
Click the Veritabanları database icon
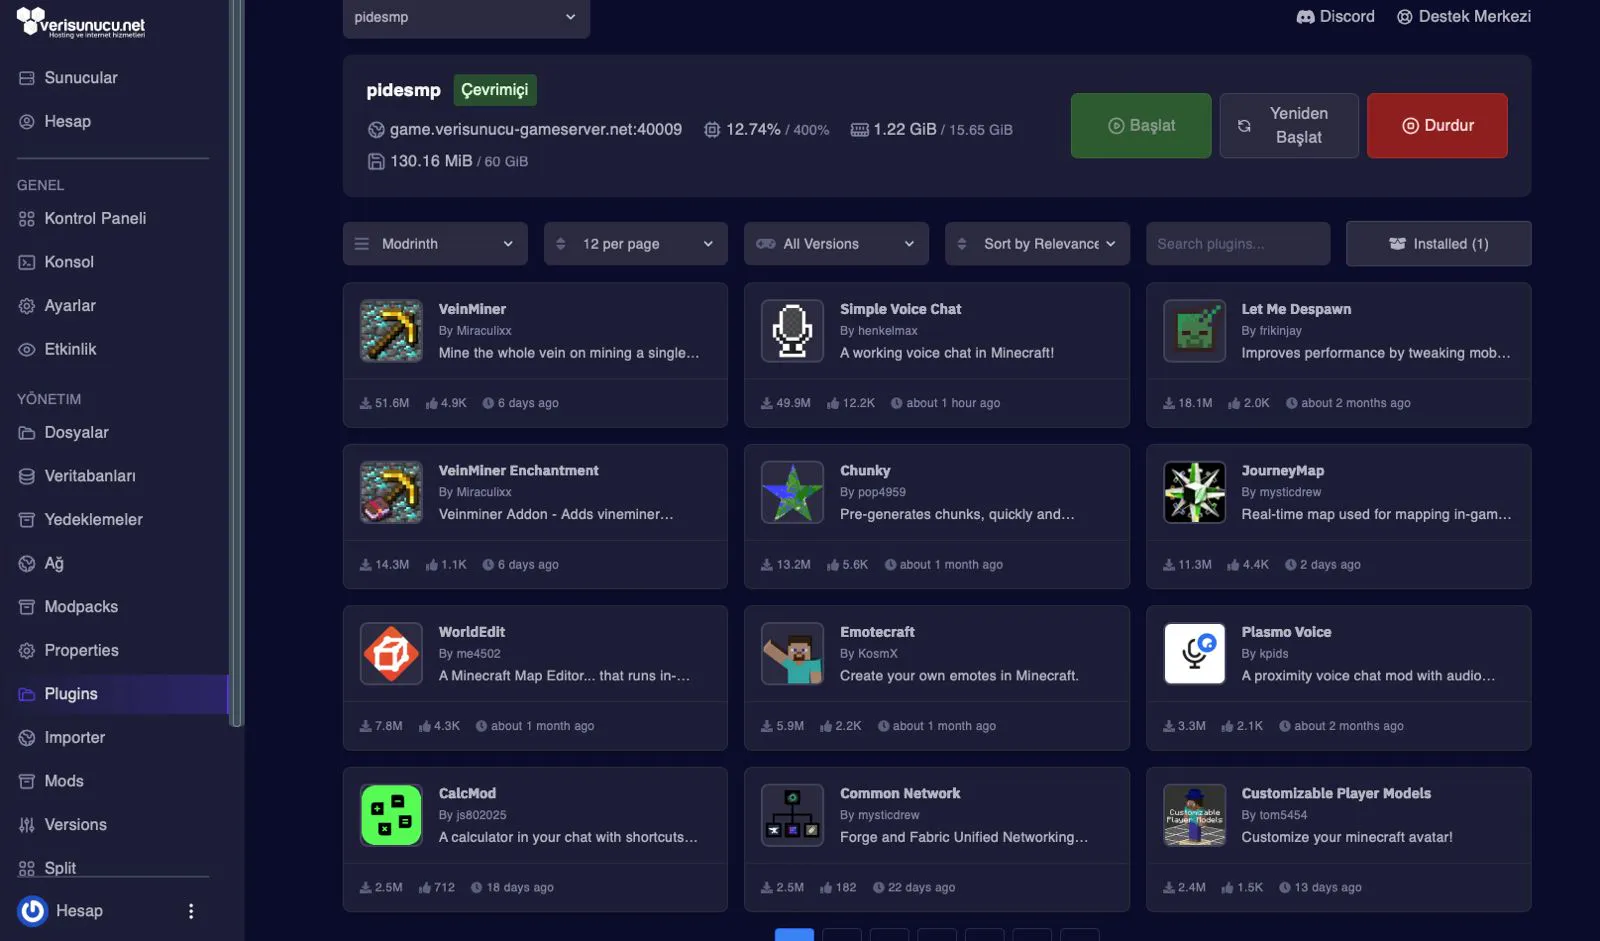pos(27,477)
